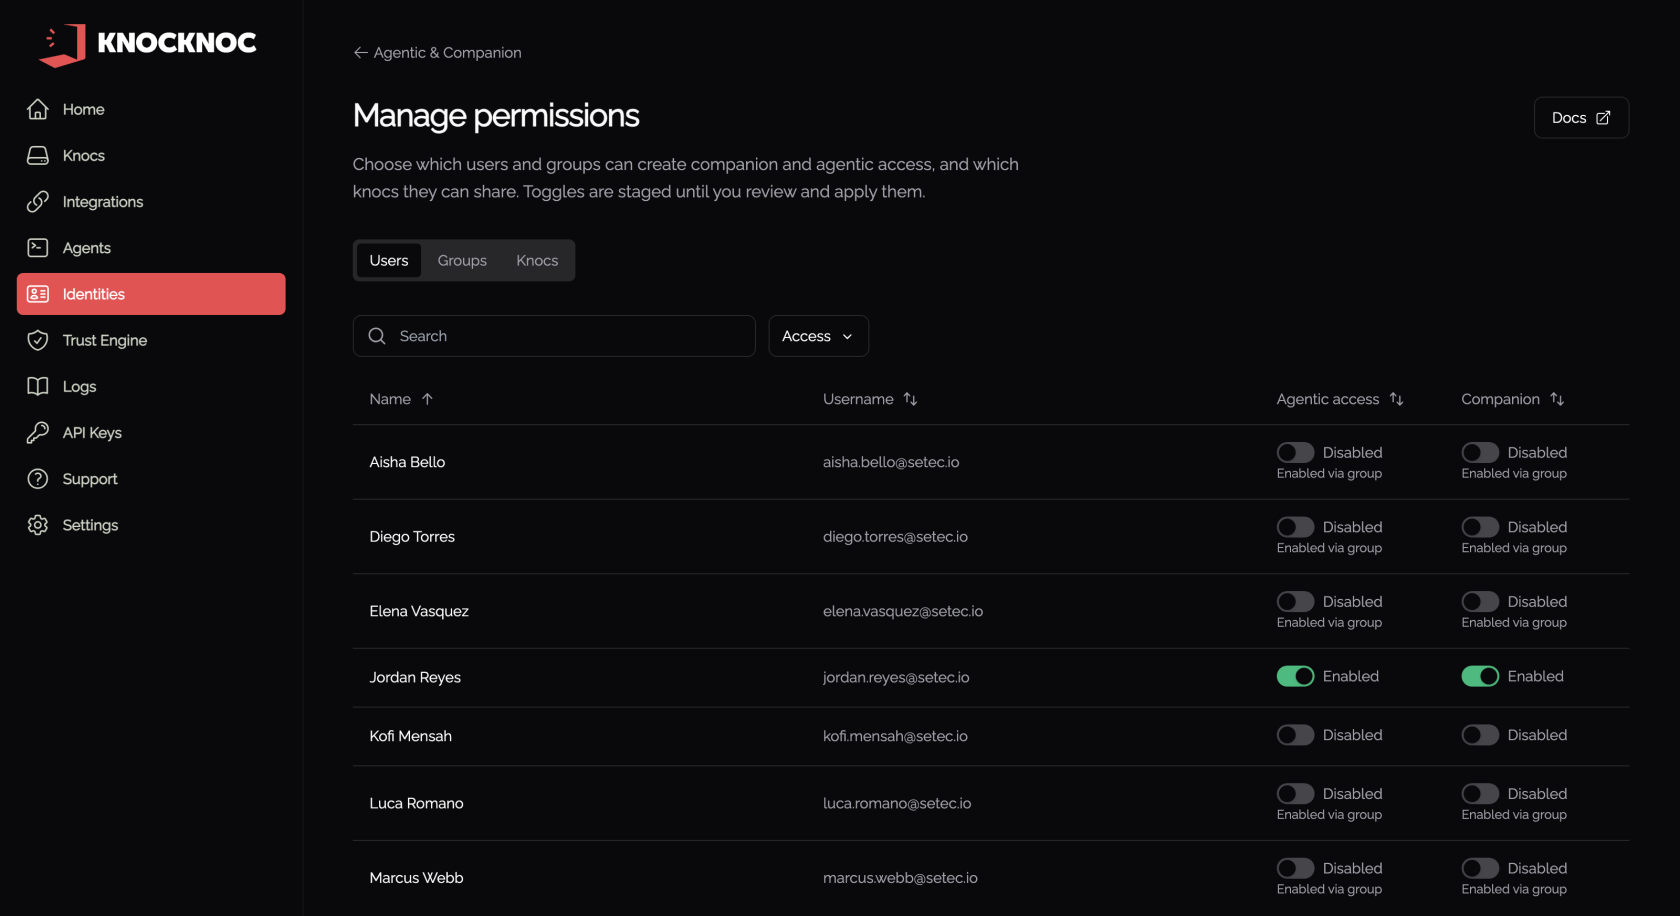Image resolution: width=1680 pixels, height=916 pixels.
Task: Click the Knocs sidebar icon
Action: pos(38,155)
